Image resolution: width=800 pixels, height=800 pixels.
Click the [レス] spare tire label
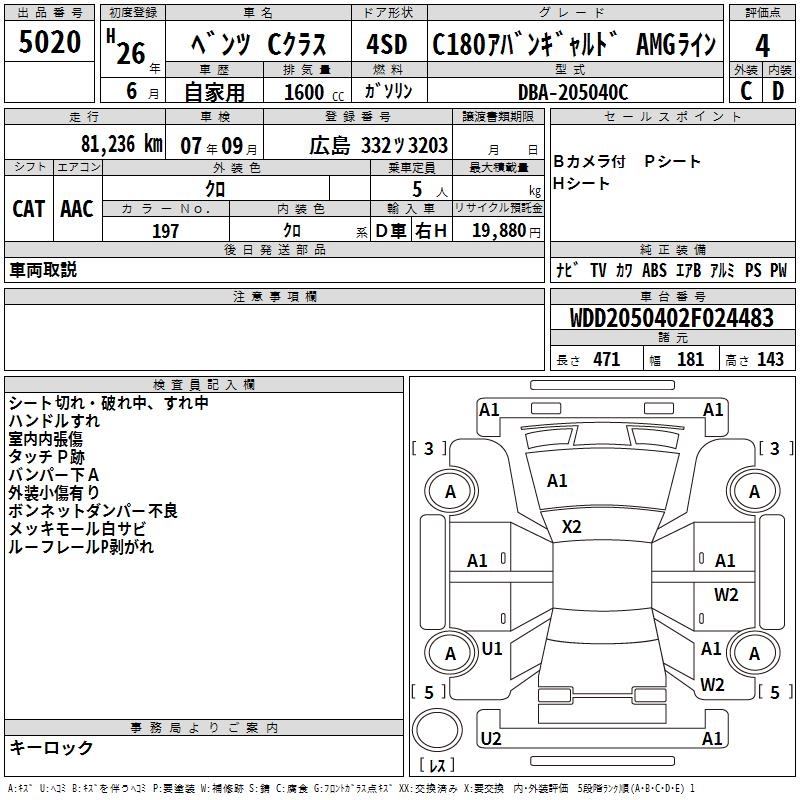click(x=437, y=765)
